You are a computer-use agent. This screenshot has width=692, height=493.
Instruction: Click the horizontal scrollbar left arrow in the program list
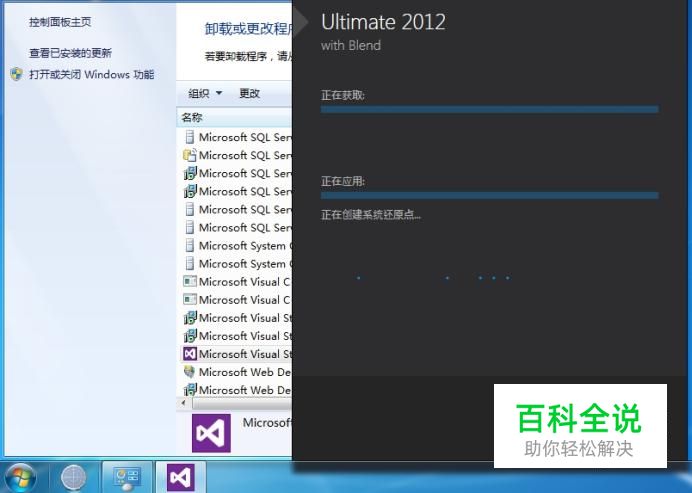[184, 403]
